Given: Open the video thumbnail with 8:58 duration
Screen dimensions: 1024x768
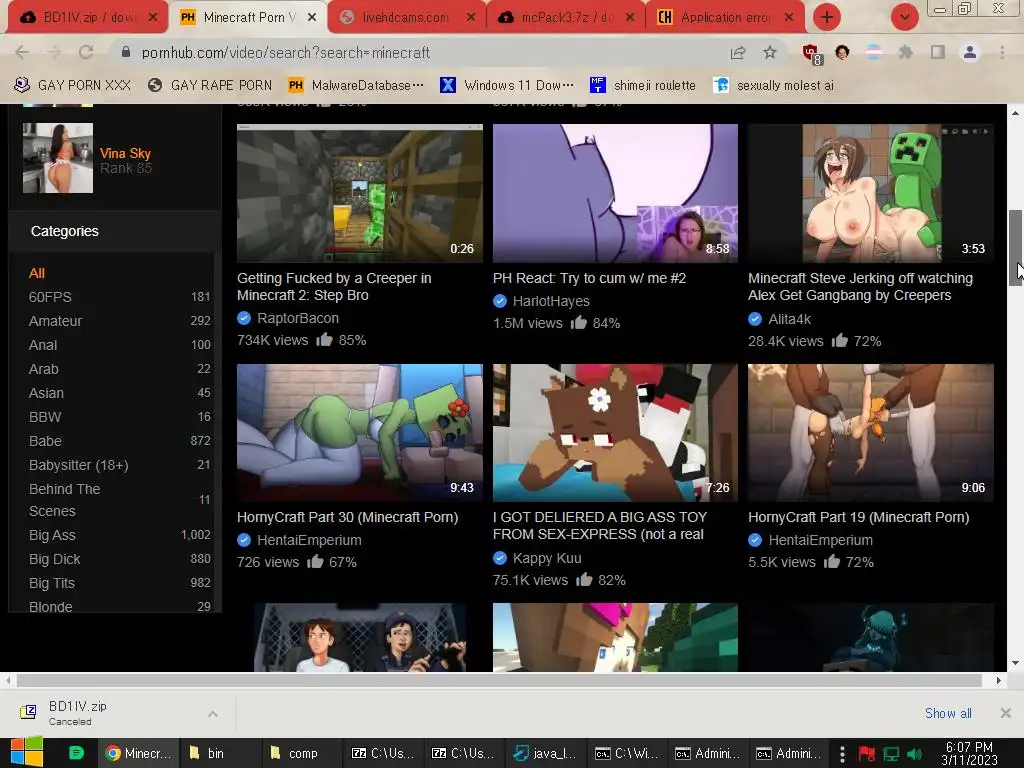Looking at the screenshot, I should click(615, 193).
